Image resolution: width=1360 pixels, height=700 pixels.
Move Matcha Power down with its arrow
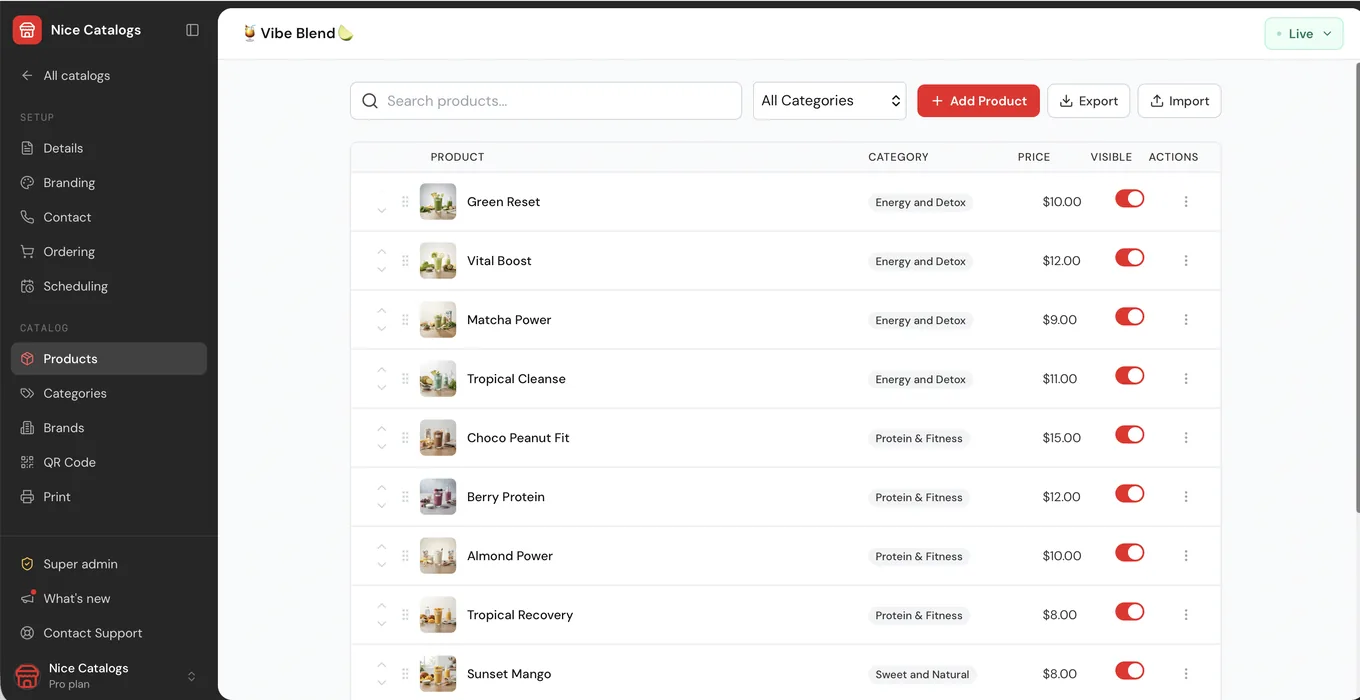(382, 329)
